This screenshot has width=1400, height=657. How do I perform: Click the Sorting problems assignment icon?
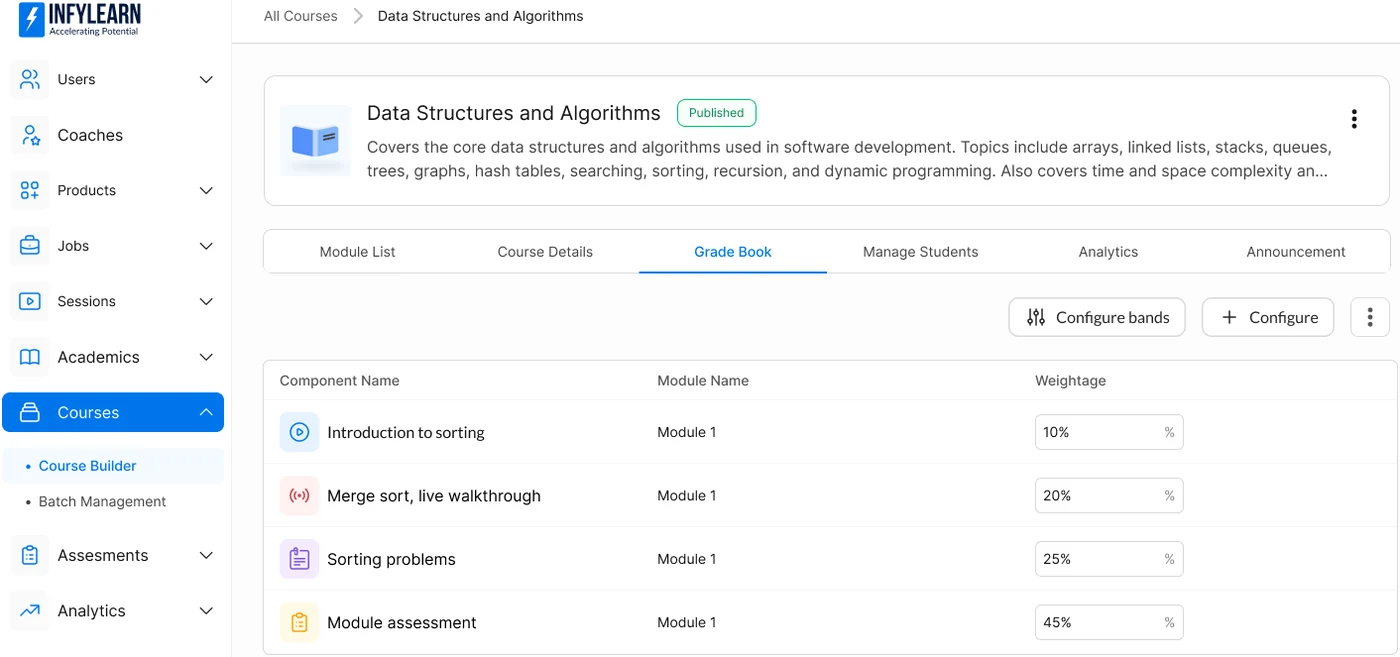click(x=299, y=559)
